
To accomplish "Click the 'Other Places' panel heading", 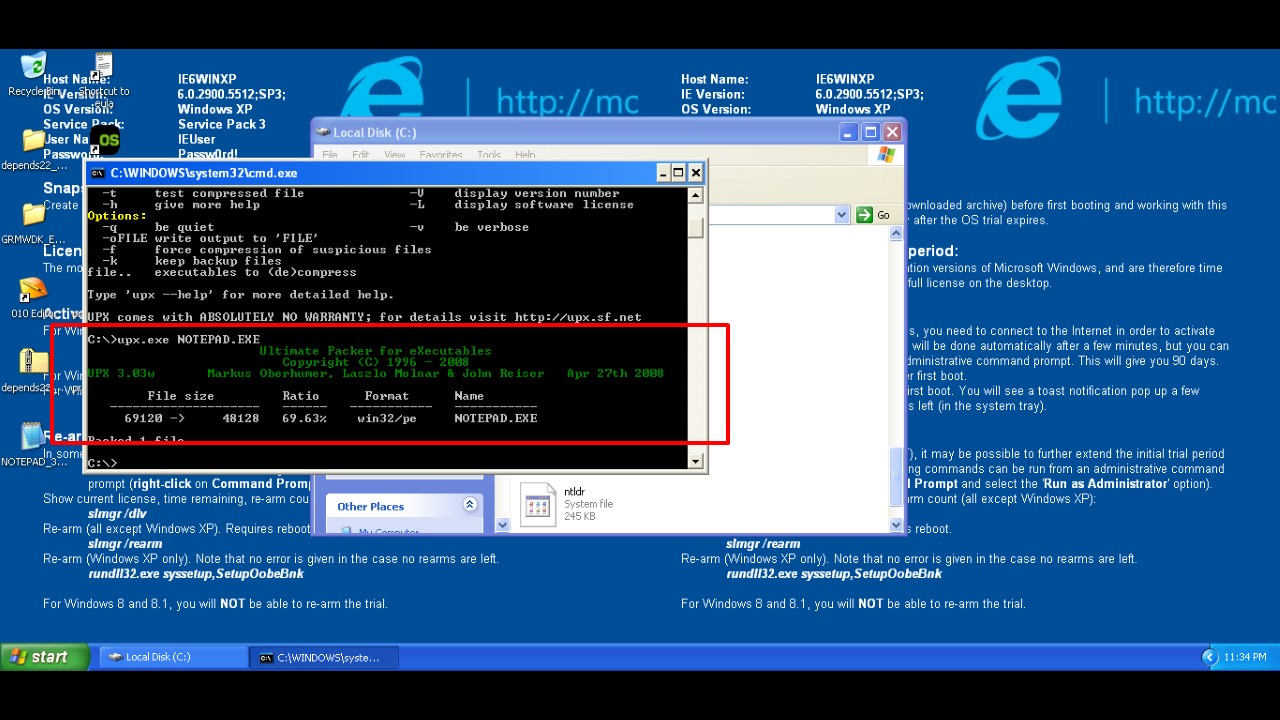I will 370,507.
